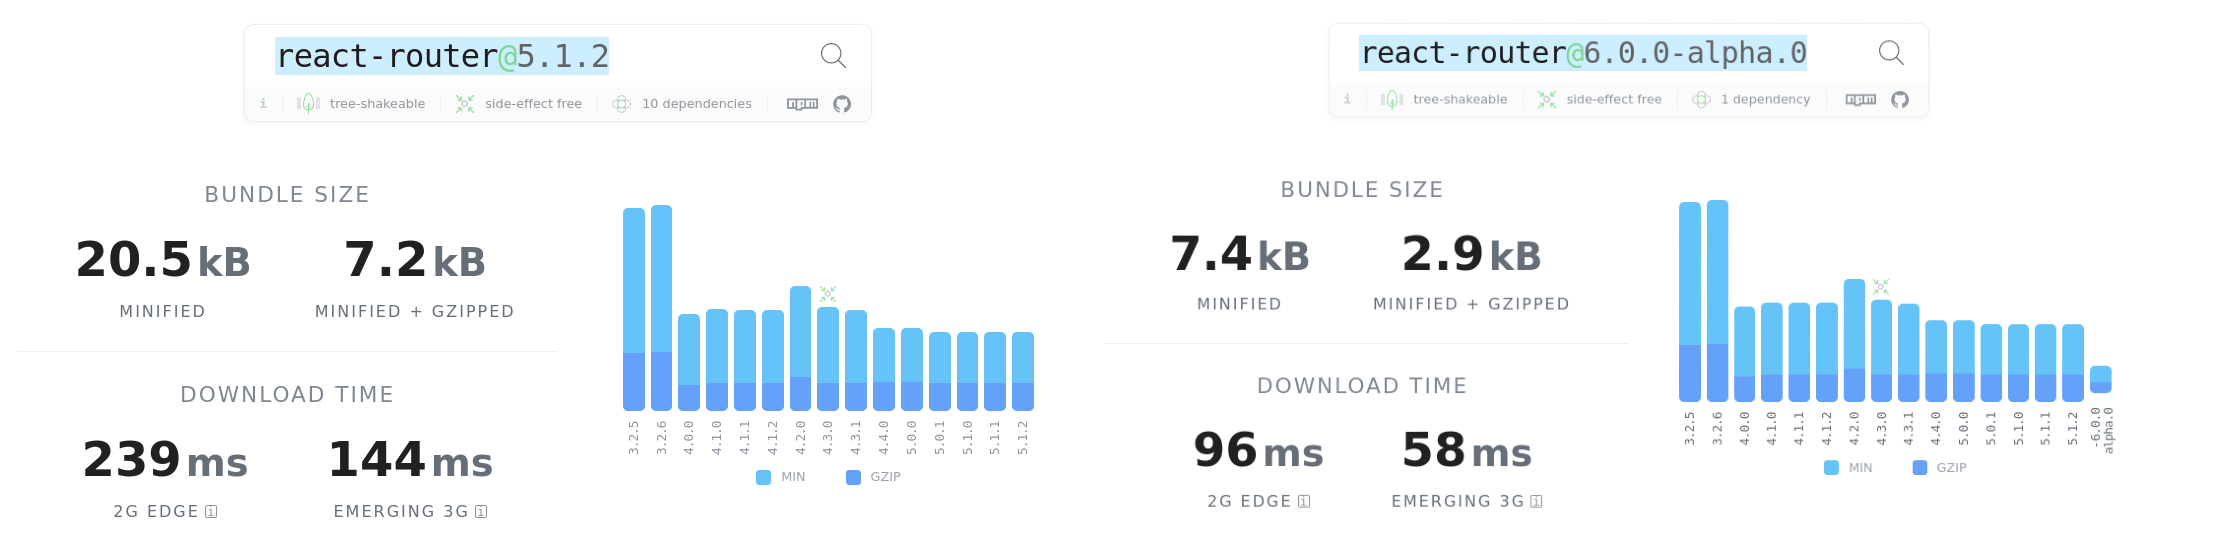The height and width of the screenshot is (549, 2213).
Task: Select the 3.2.5 bar in the 5.1.2 chart
Action: click(634, 309)
